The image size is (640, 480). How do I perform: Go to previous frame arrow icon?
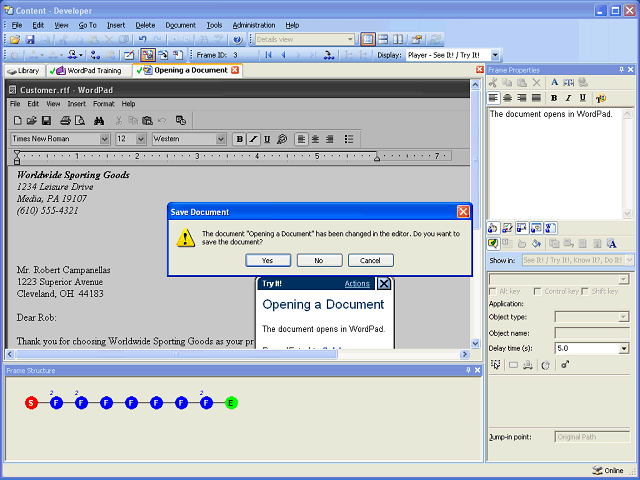tap(283, 55)
